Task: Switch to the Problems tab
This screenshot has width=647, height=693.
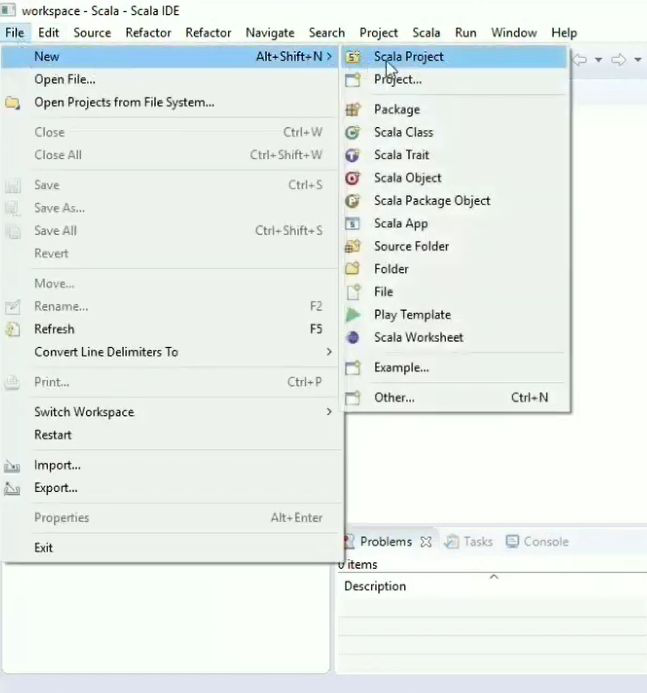Action: [386, 542]
